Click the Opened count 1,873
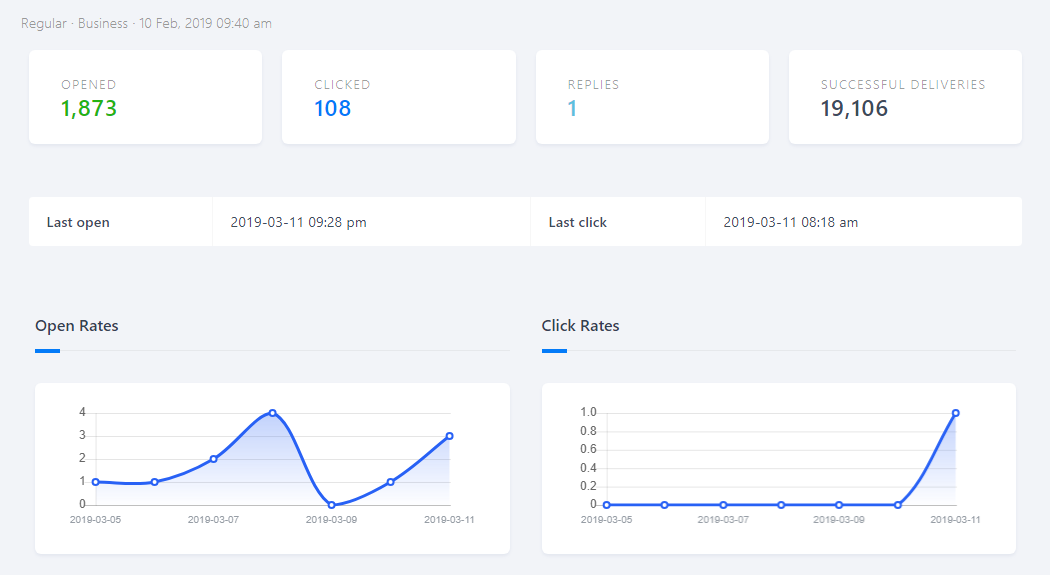The width and height of the screenshot is (1050, 575). (88, 108)
